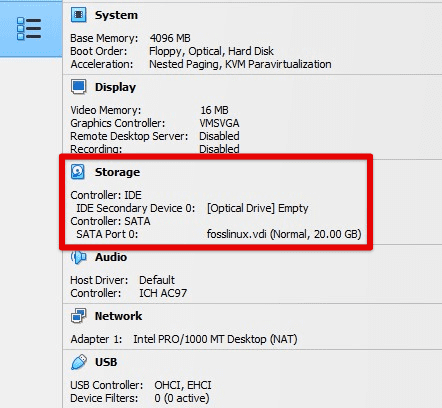Click the Controller: SATA line

point(110,221)
